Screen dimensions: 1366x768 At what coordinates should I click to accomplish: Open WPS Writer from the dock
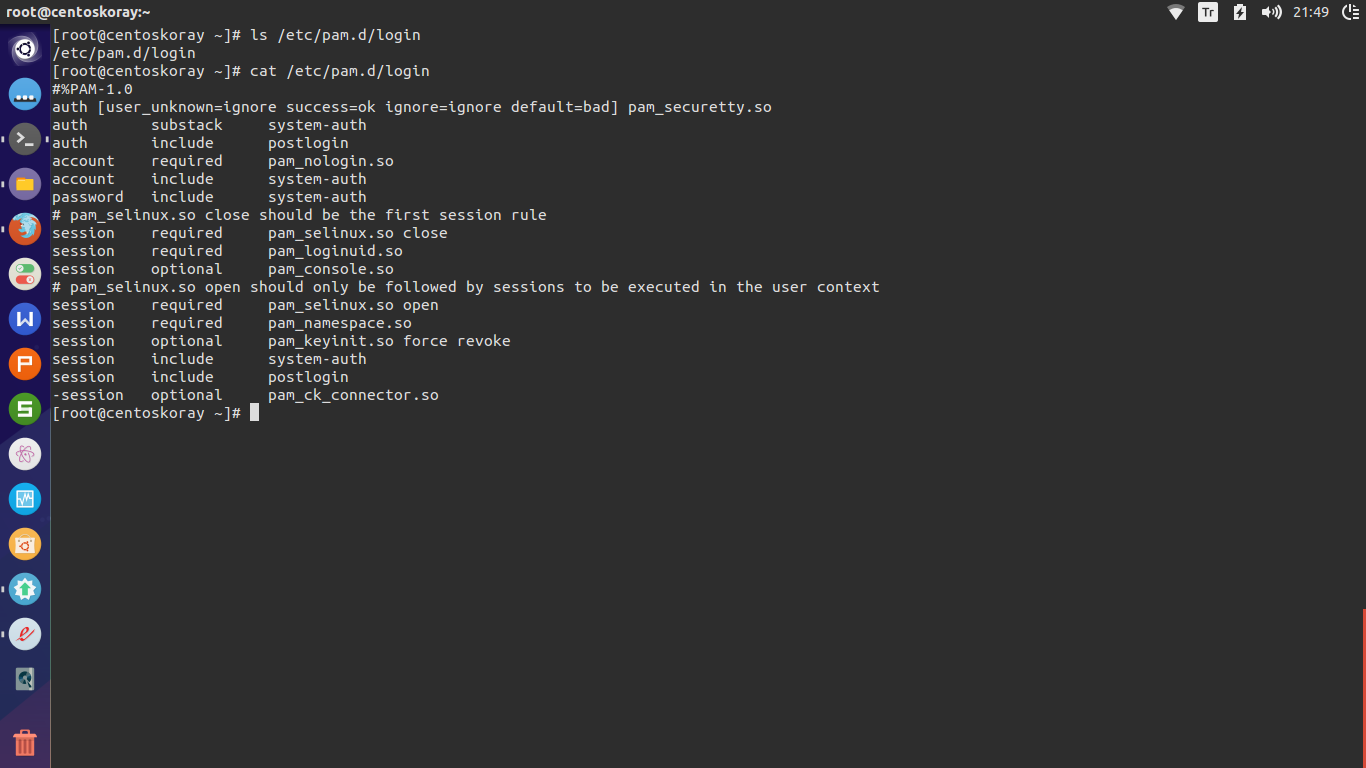pos(25,319)
